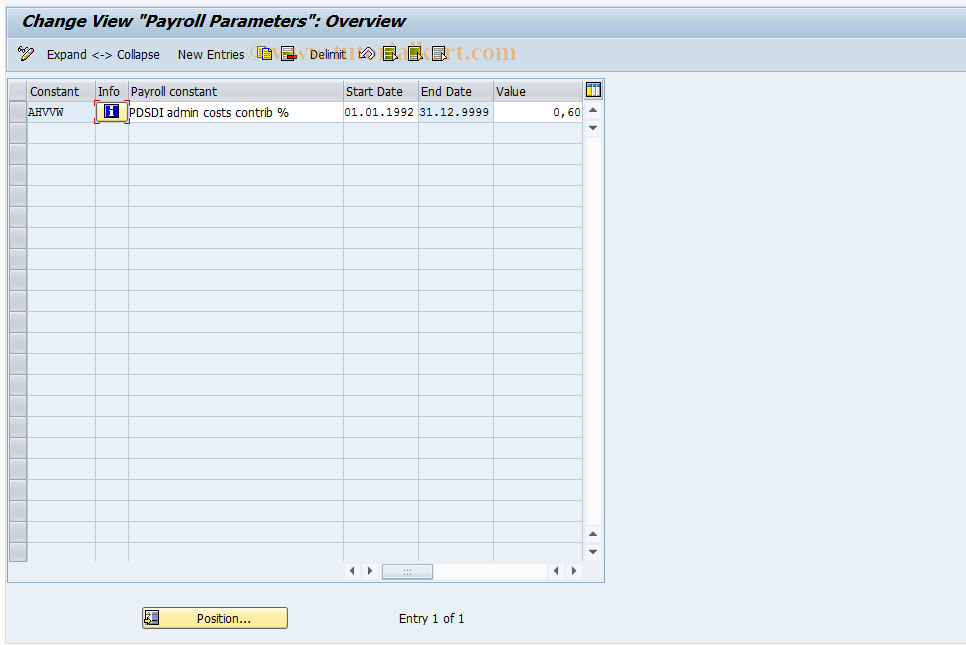Open table column configuration icon
The height and width of the screenshot is (645, 966).
pos(593,90)
